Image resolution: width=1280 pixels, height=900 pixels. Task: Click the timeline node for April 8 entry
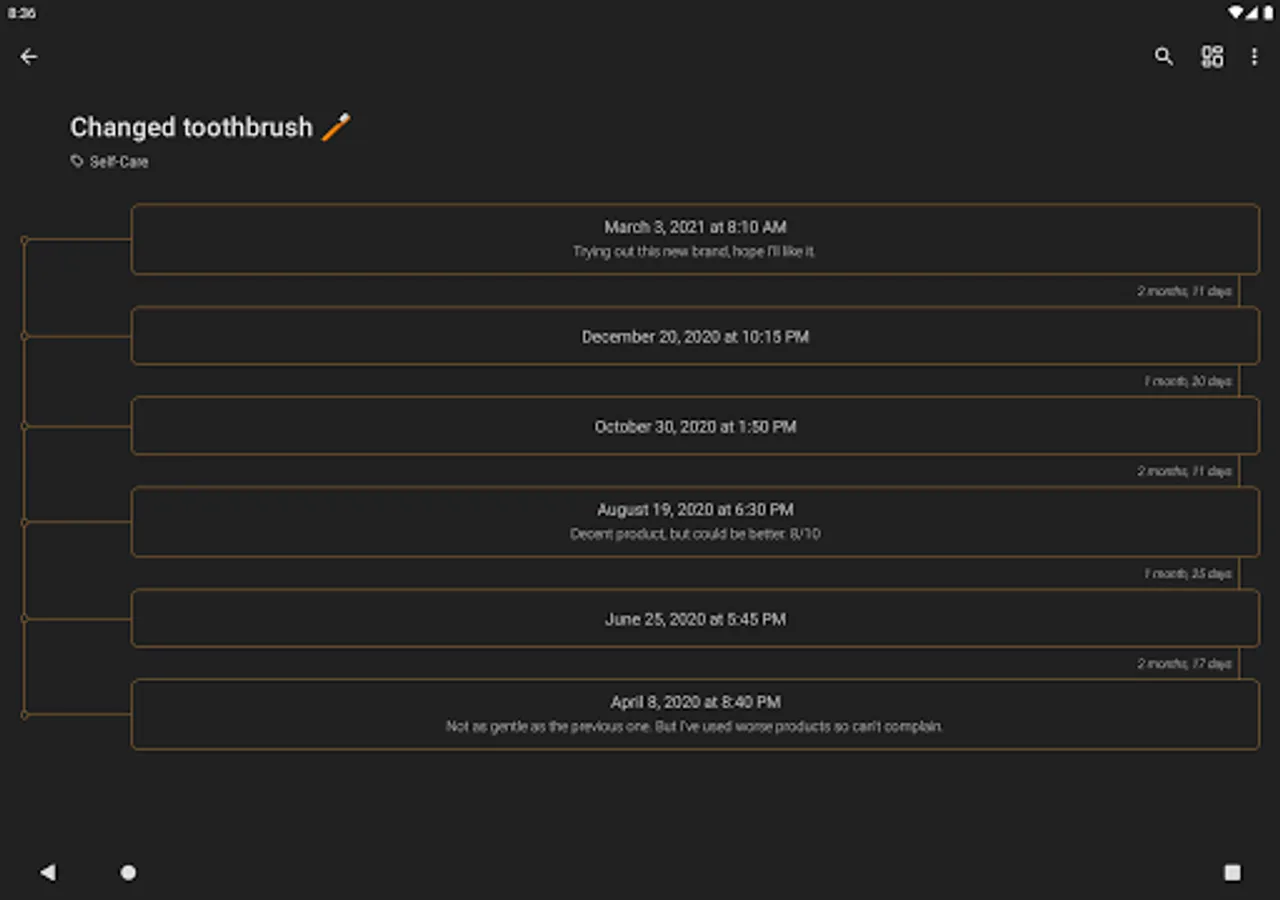click(25, 715)
